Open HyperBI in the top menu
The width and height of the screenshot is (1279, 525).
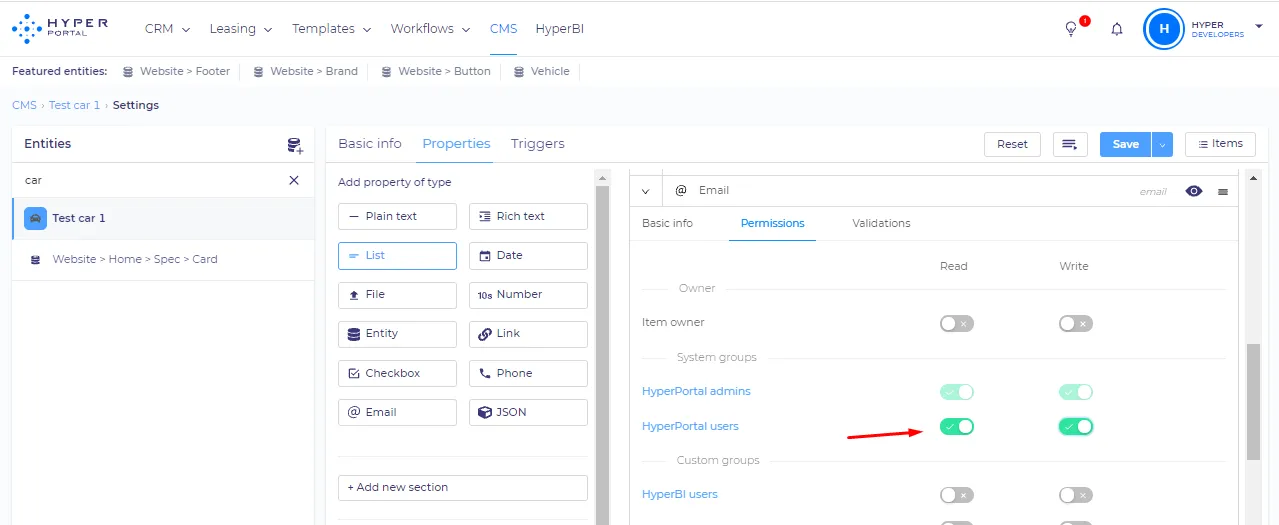[560, 29]
